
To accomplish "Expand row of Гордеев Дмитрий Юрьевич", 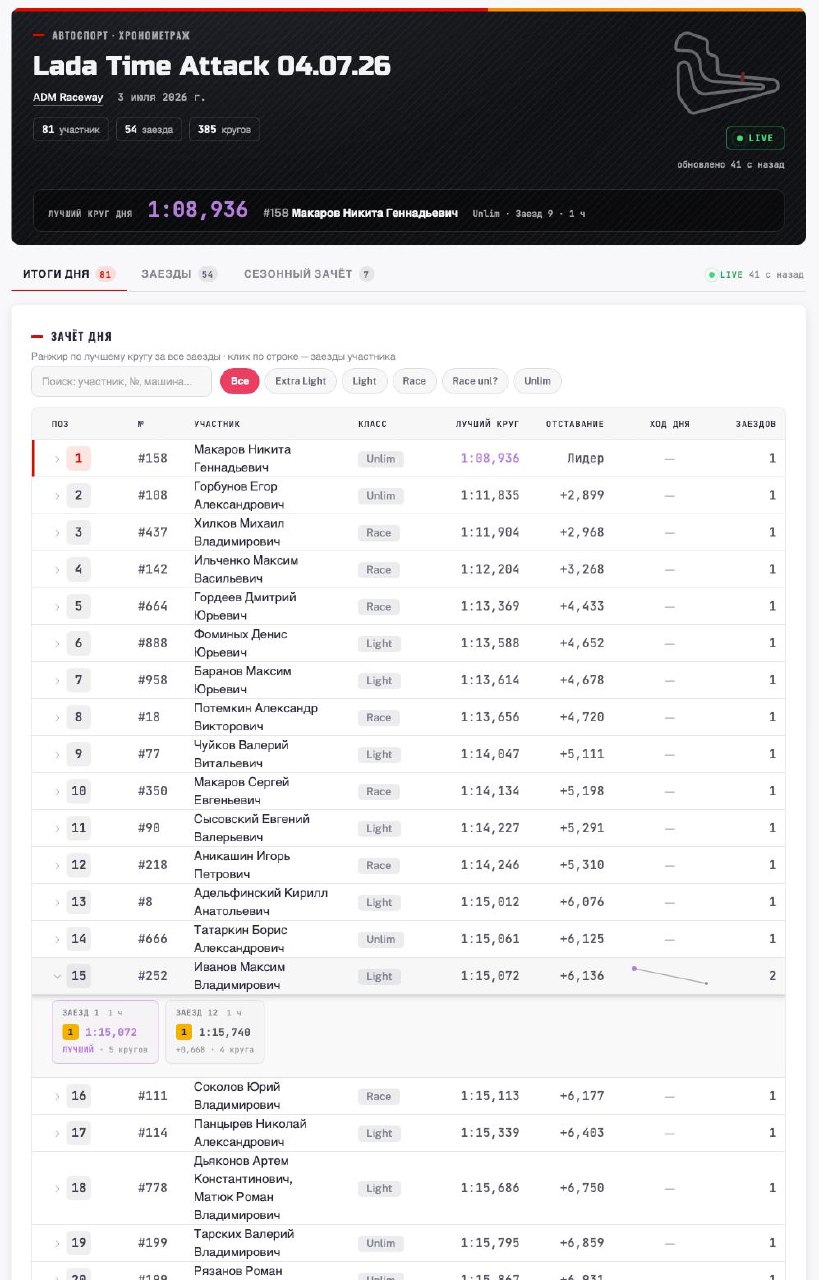I will pyautogui.click(x=57, y=607).
